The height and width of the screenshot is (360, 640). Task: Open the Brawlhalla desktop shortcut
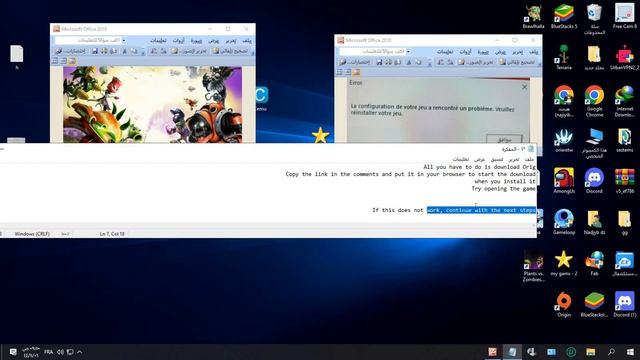(533, 16)
